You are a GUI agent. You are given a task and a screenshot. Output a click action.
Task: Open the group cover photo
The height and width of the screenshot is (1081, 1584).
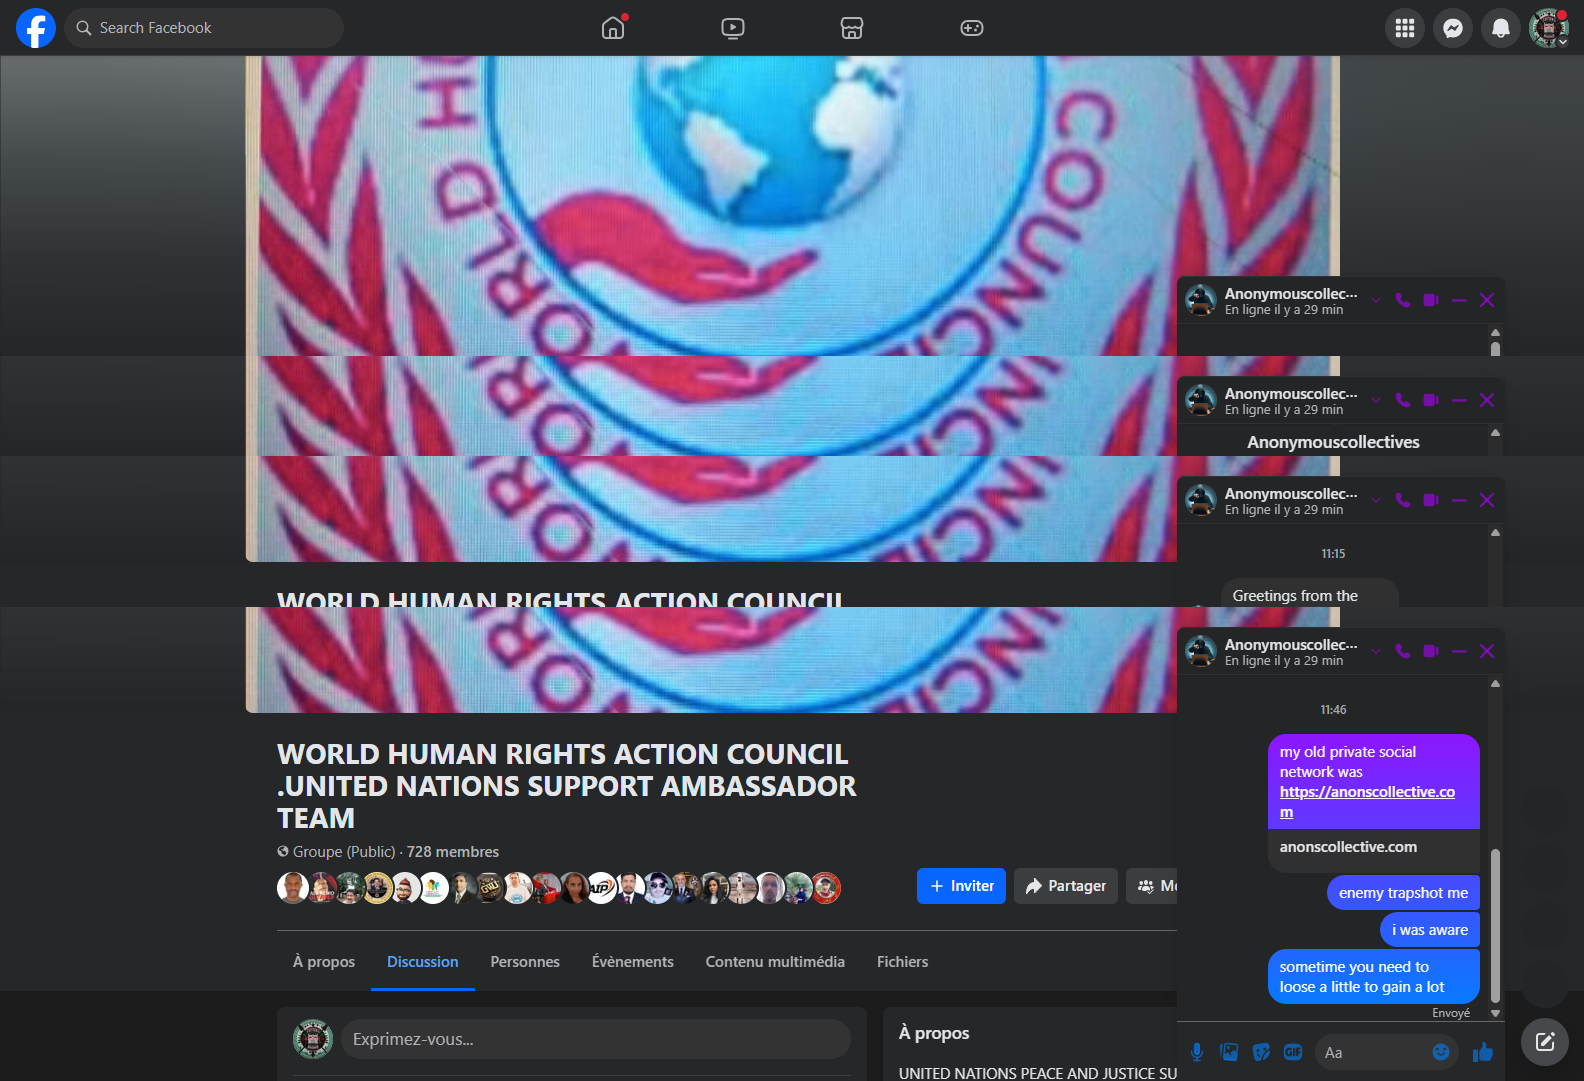711,205
